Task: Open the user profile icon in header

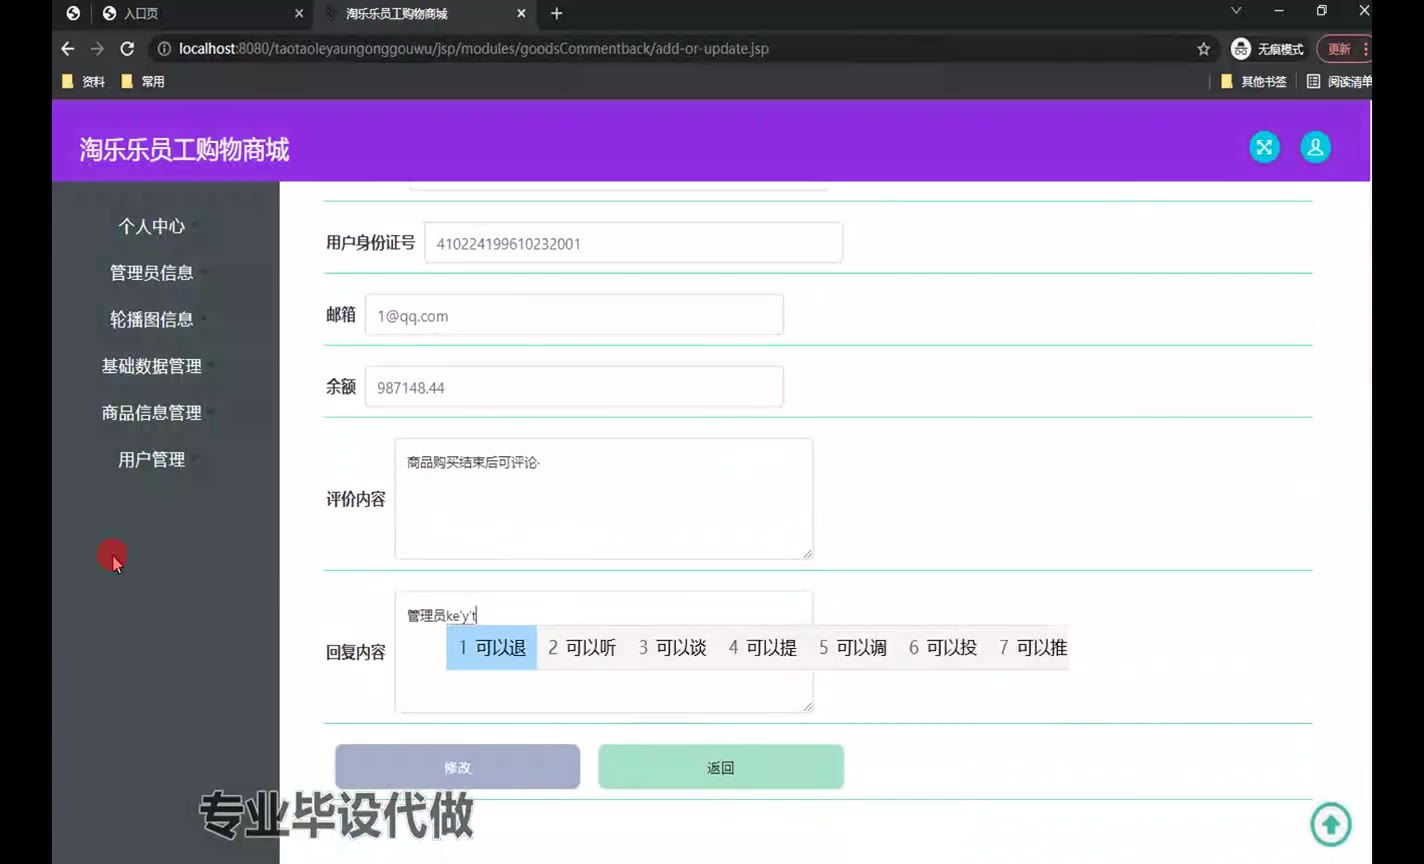Action: [1315, 147]
